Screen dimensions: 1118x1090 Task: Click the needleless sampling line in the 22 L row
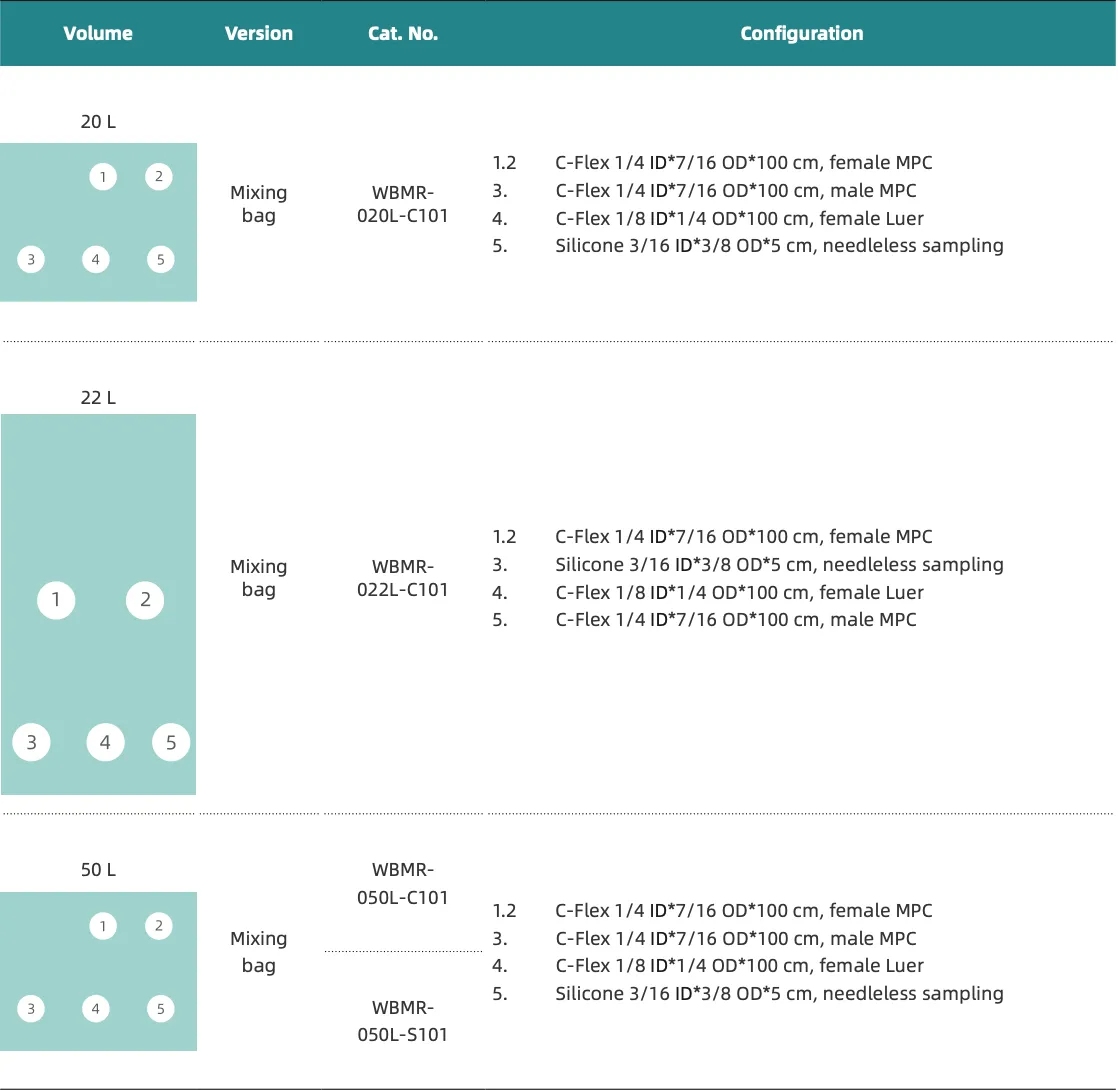[x=779, y=565]
